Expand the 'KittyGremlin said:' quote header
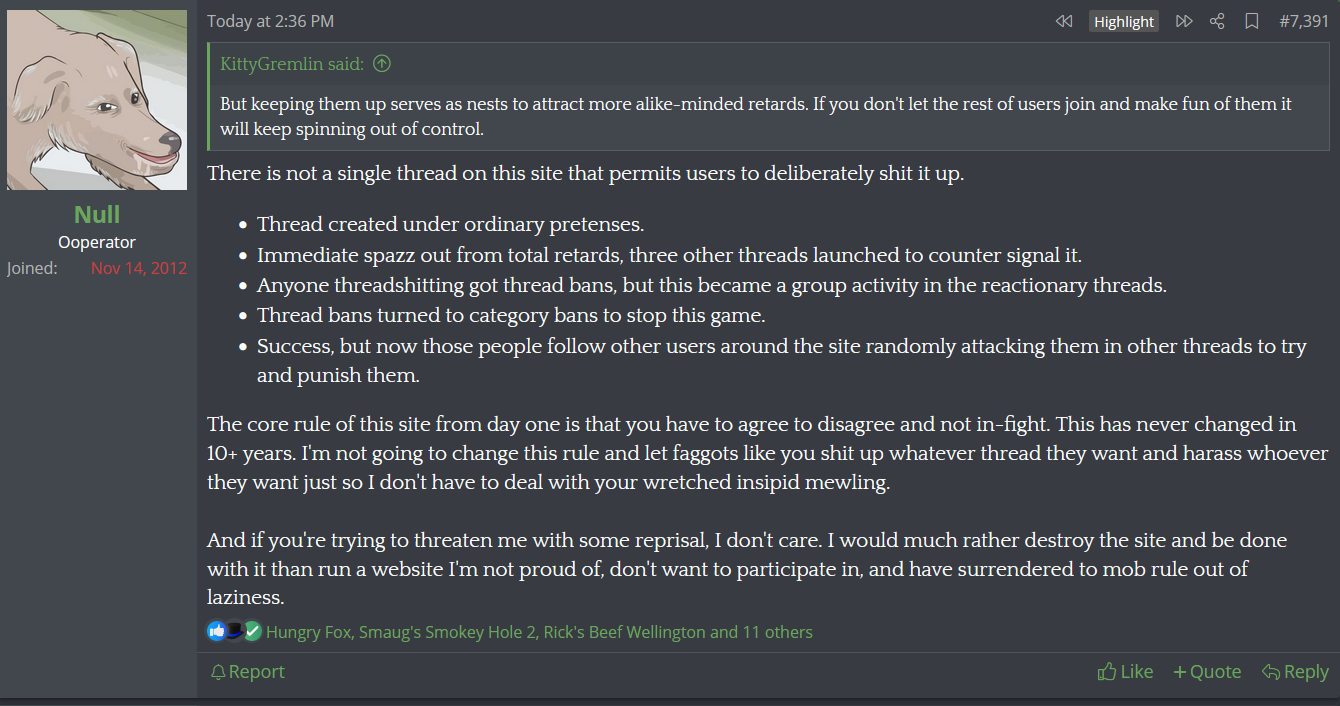 (292, 64)
